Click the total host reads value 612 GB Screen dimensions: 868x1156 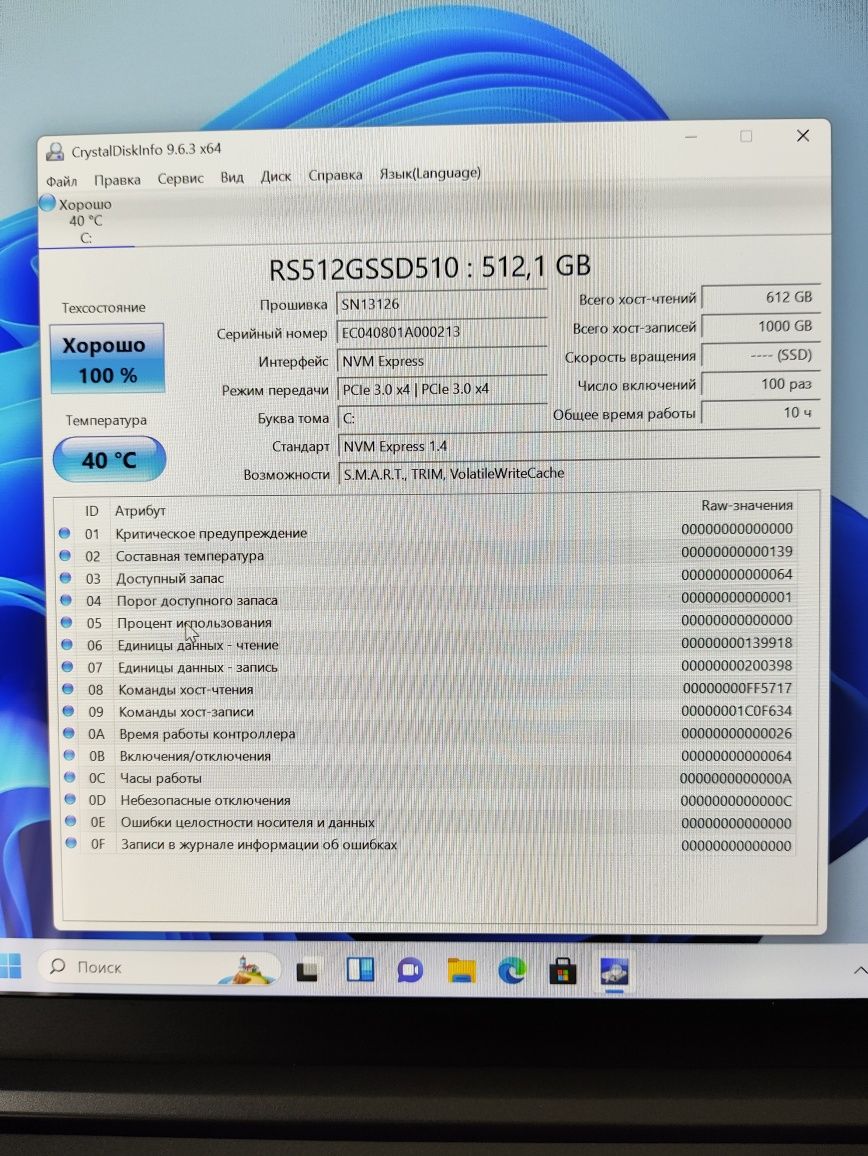coord(760,297)
